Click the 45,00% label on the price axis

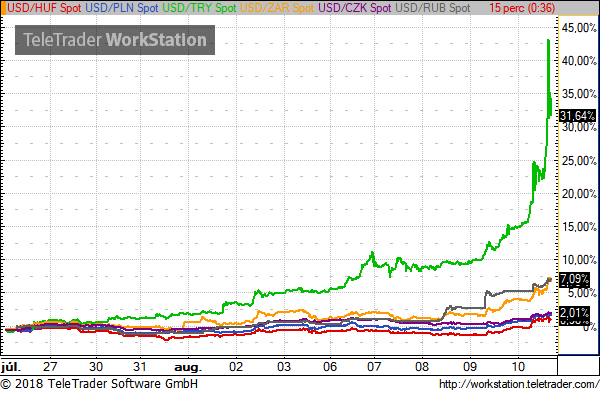pyautogui.click(x=579, y=28)
